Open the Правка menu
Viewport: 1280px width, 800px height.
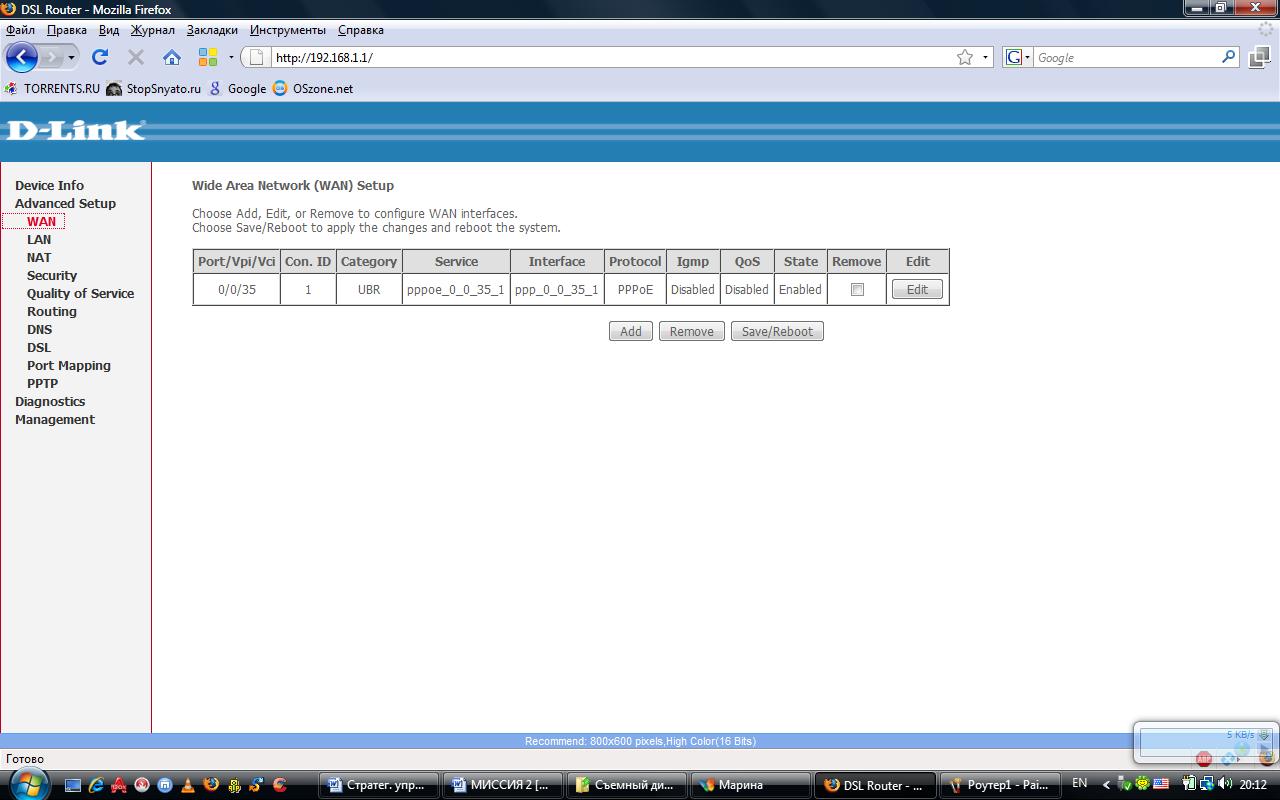tap(67, 30)
